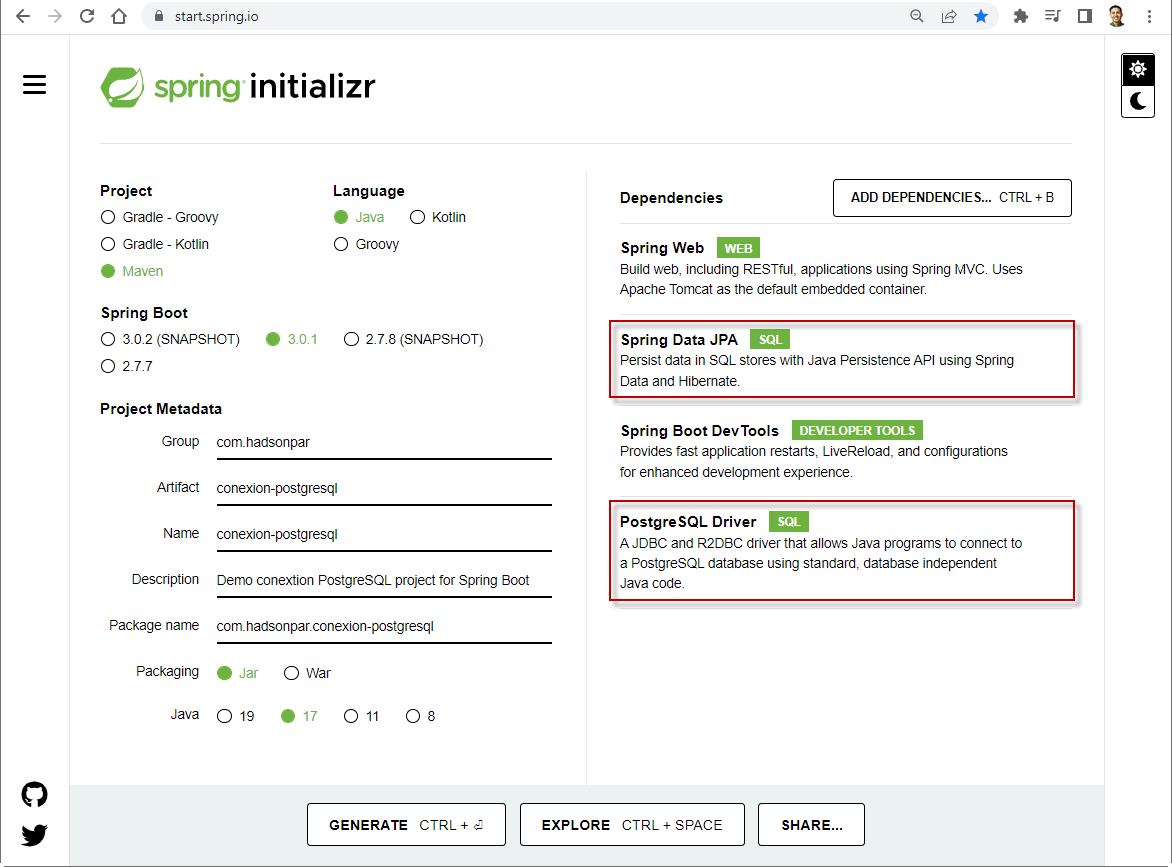This screenshot has height=867, width=1172.
Task: Edit the Description field
Action: [384, 580]
